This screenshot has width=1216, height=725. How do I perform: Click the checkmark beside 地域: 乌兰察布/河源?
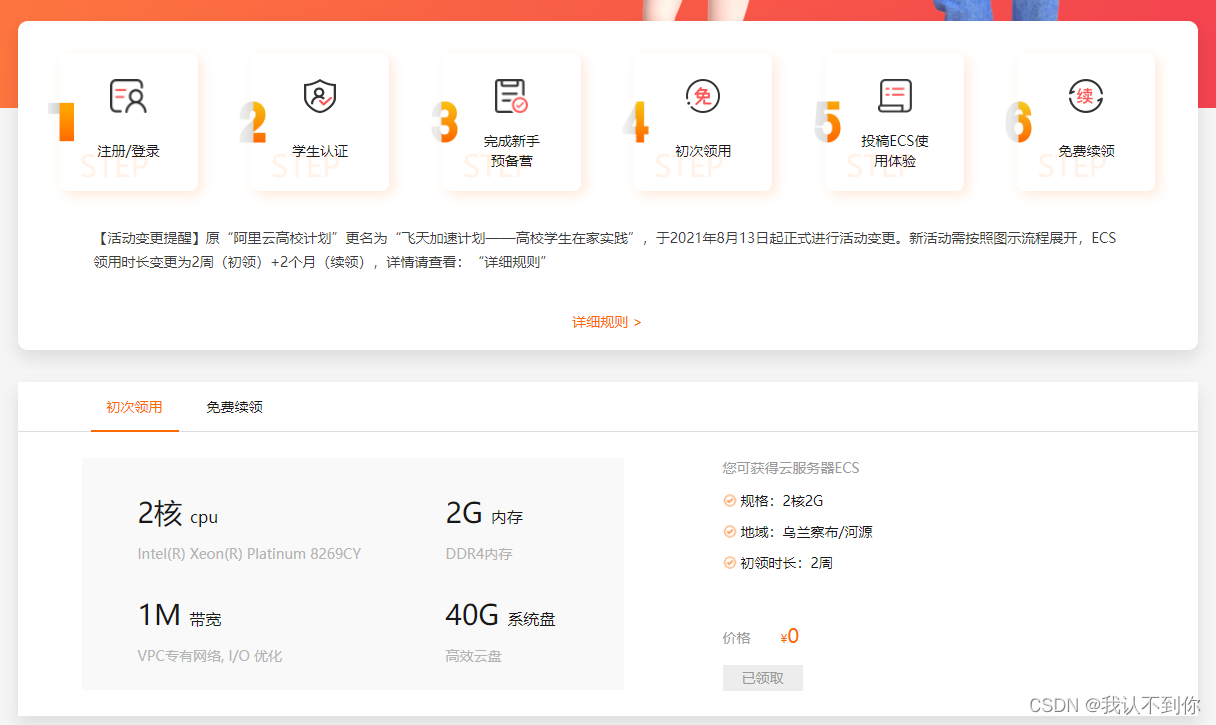pos(729,531)
